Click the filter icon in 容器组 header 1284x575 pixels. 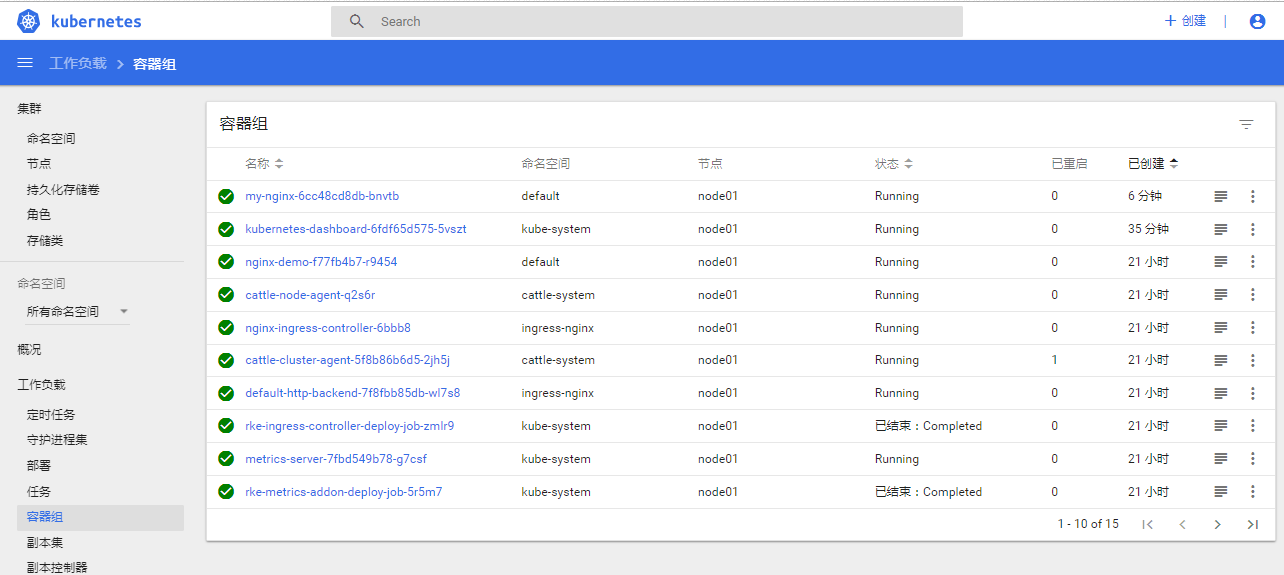click(1246, 124)
